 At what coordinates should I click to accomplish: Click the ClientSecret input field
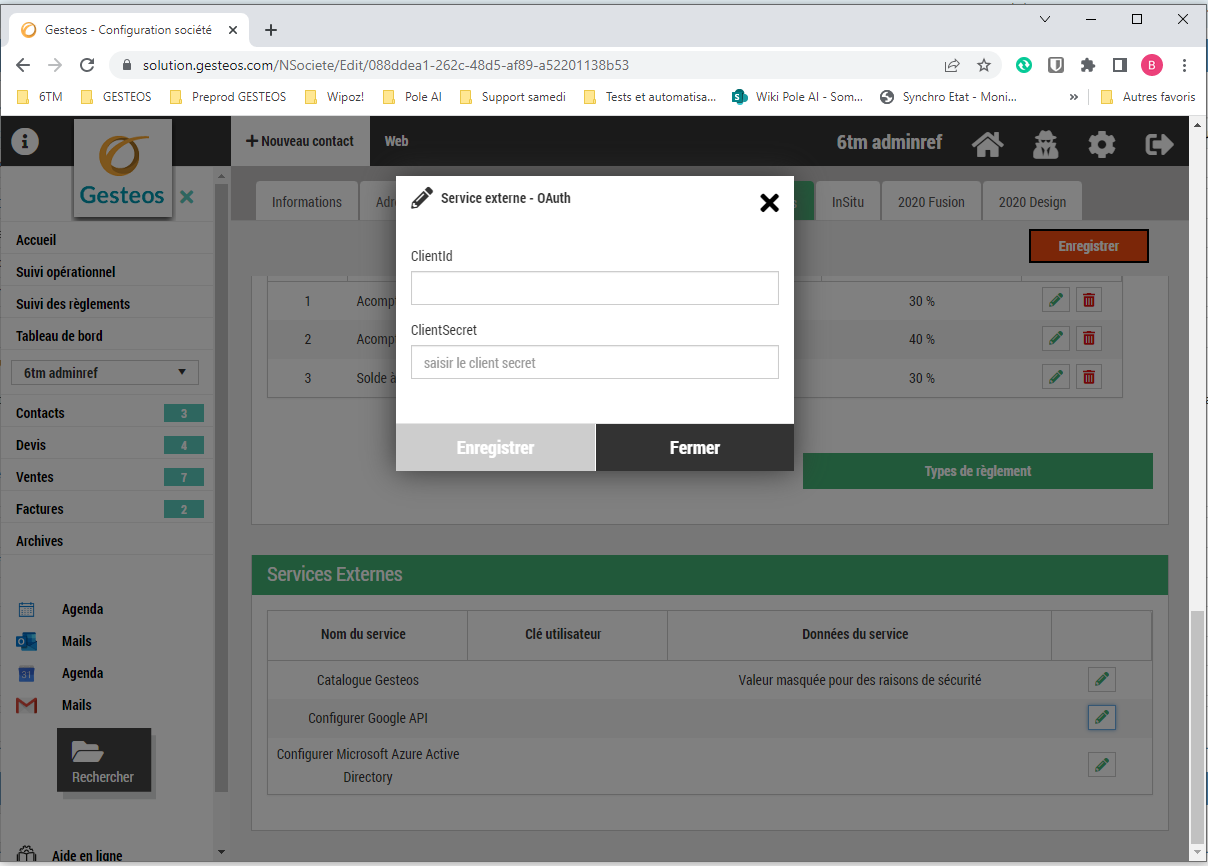click(594, 363)
